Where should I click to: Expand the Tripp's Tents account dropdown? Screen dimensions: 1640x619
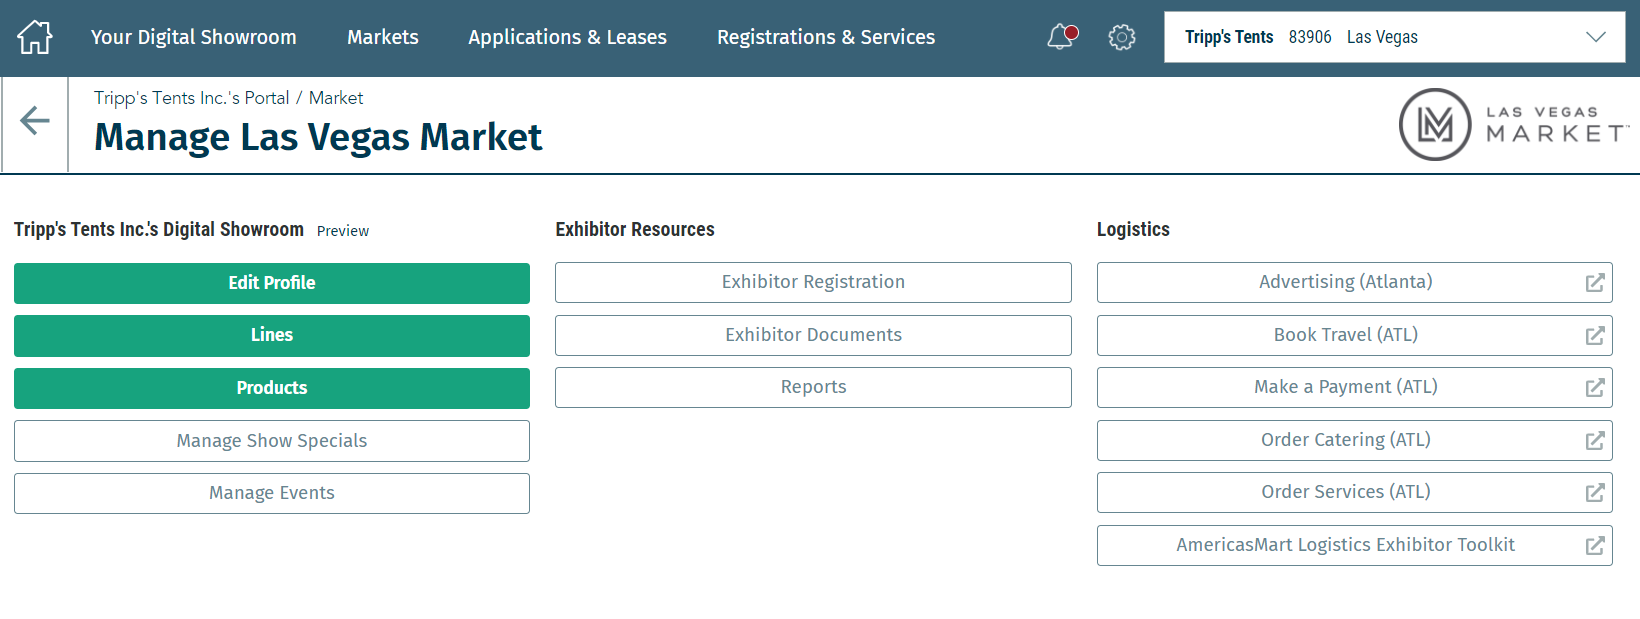click(x=1394, y=37)
